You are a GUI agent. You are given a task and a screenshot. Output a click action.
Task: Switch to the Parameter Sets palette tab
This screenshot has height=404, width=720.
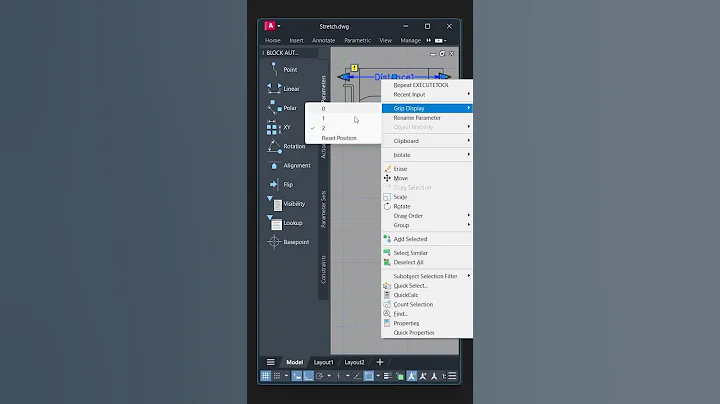323,209
